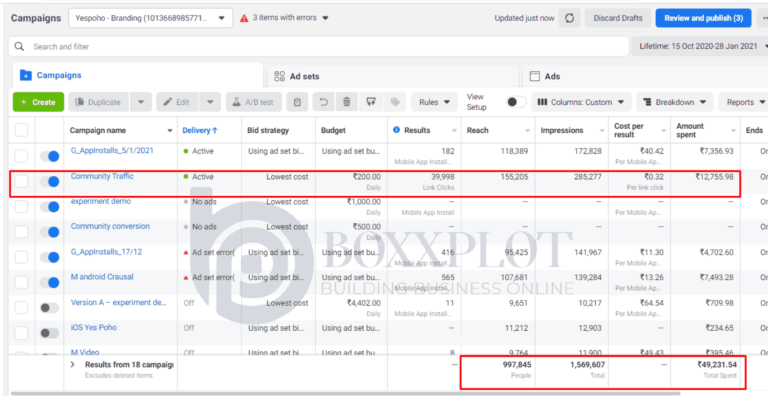The width and height of the screenshot is (768, 396).
Task: Switch to the Ads tab
Action: tap(646, 76)
